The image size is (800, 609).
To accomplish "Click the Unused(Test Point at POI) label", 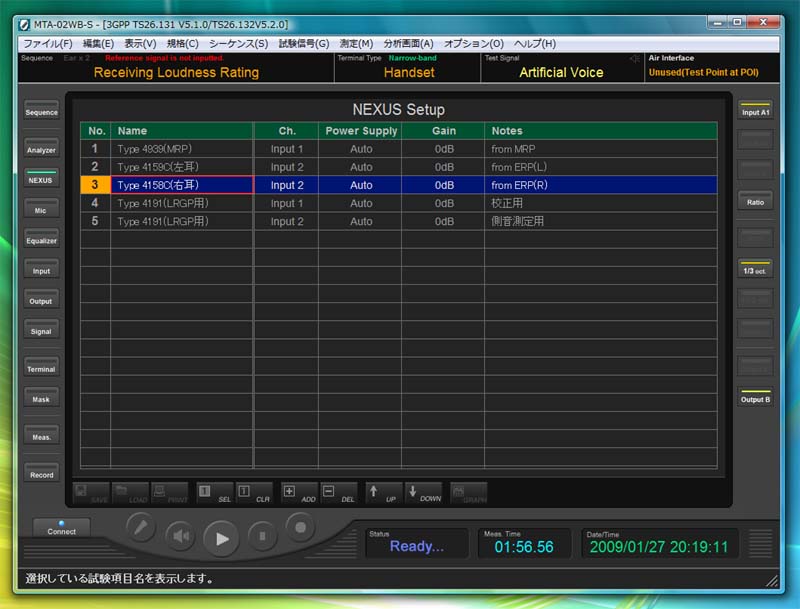I will click(703, 72).
